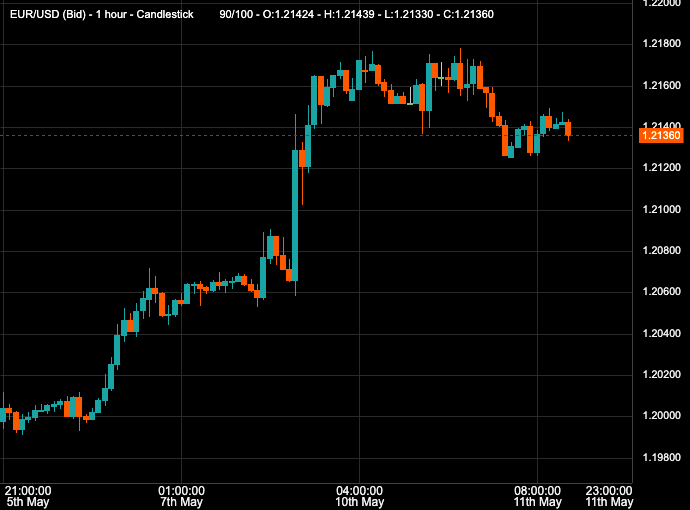
Task: Click the OHLC values readout
Action: coord(356,15)
